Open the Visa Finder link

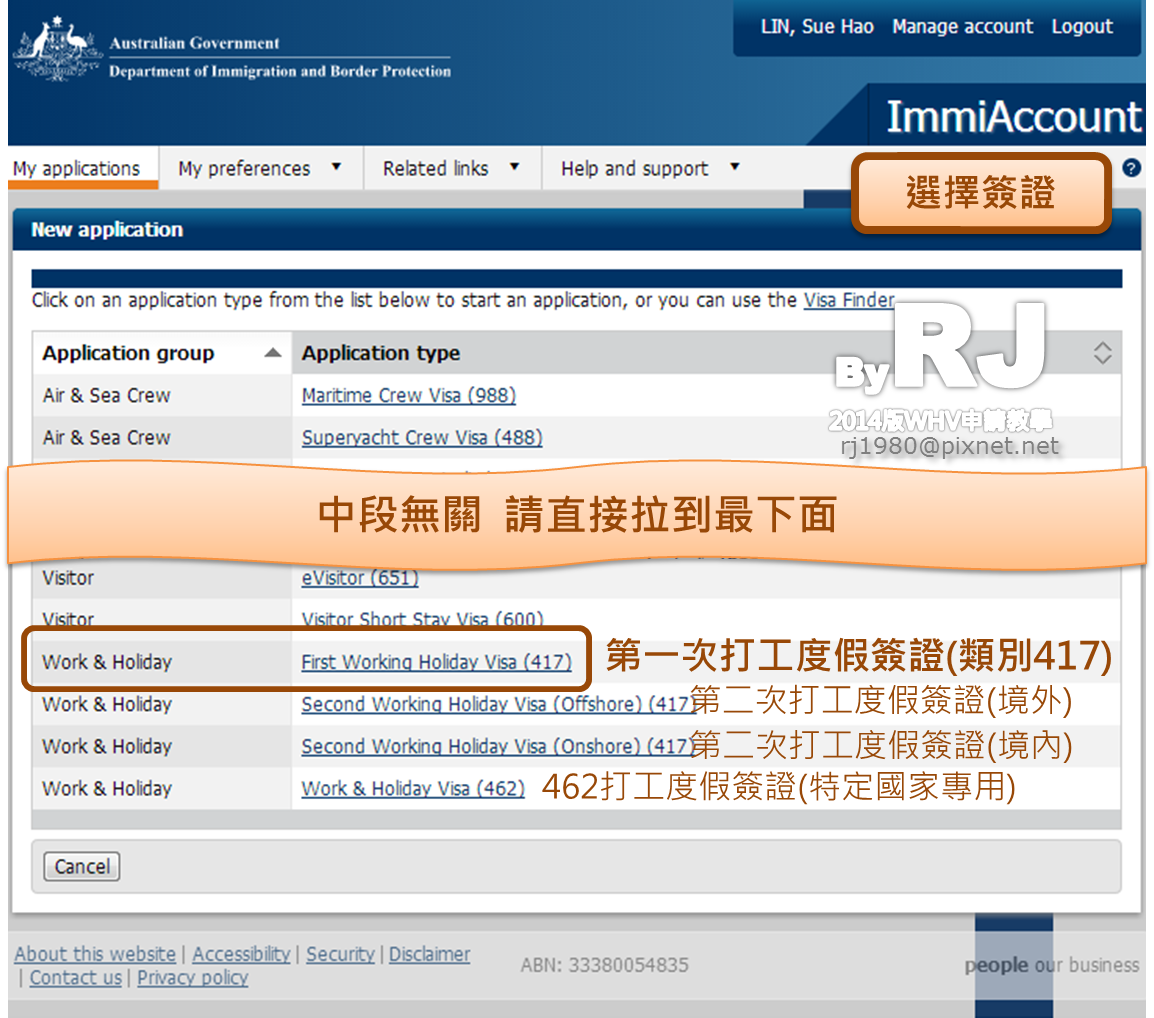coord(849,300)
